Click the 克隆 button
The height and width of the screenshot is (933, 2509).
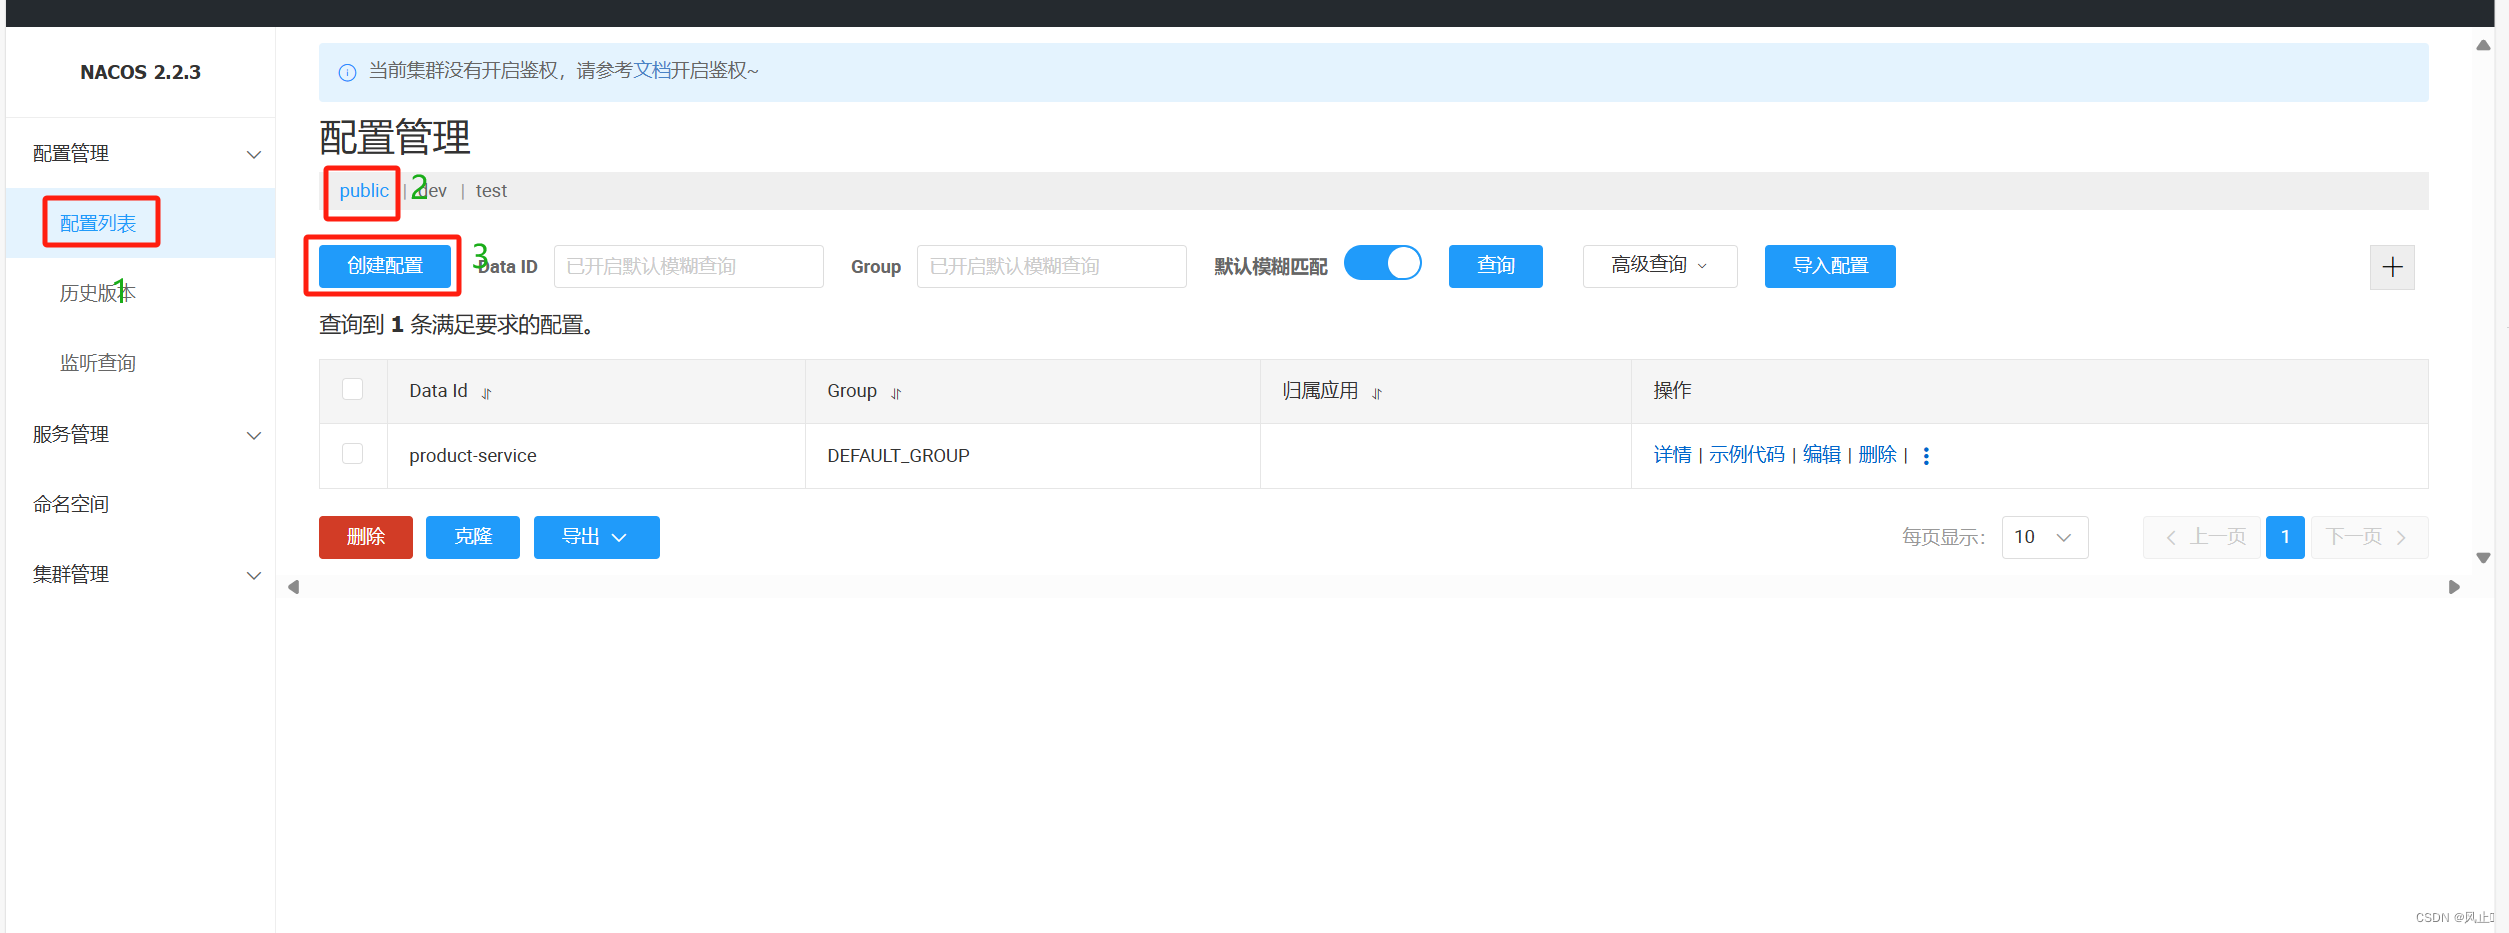[473, 537]
